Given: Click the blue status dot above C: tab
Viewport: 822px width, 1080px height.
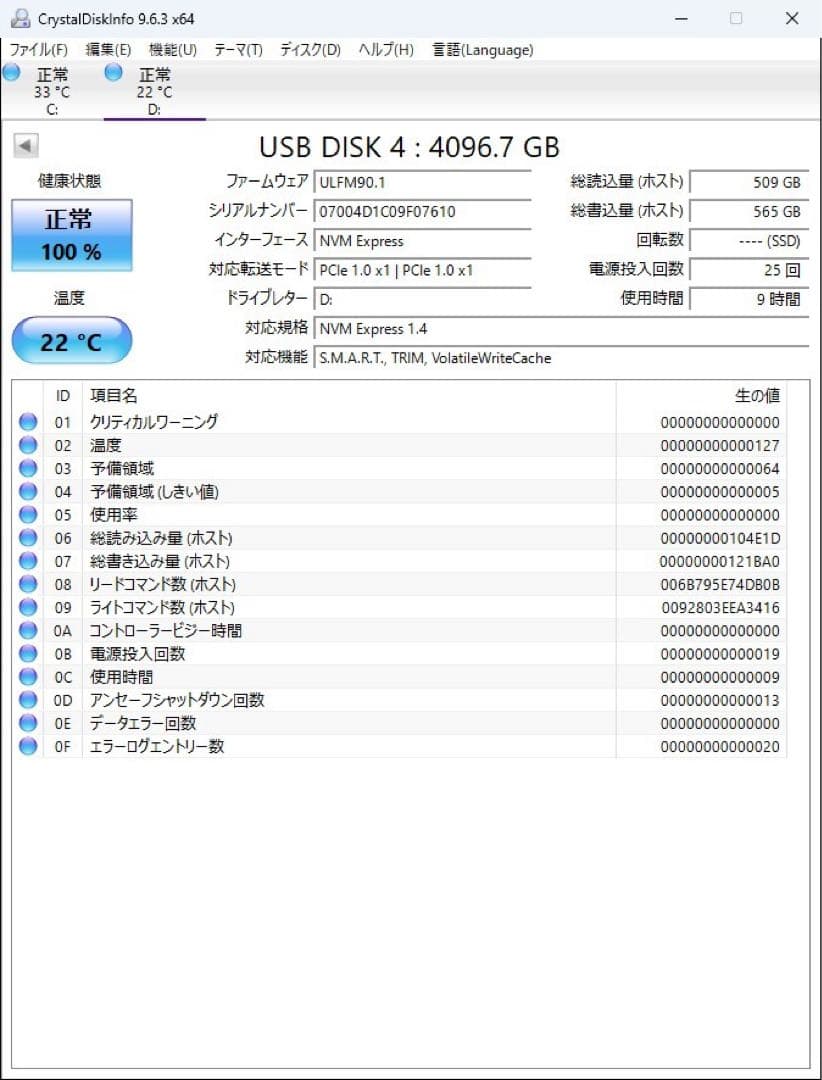Looking at the screenshot, I should pos(11,72).
